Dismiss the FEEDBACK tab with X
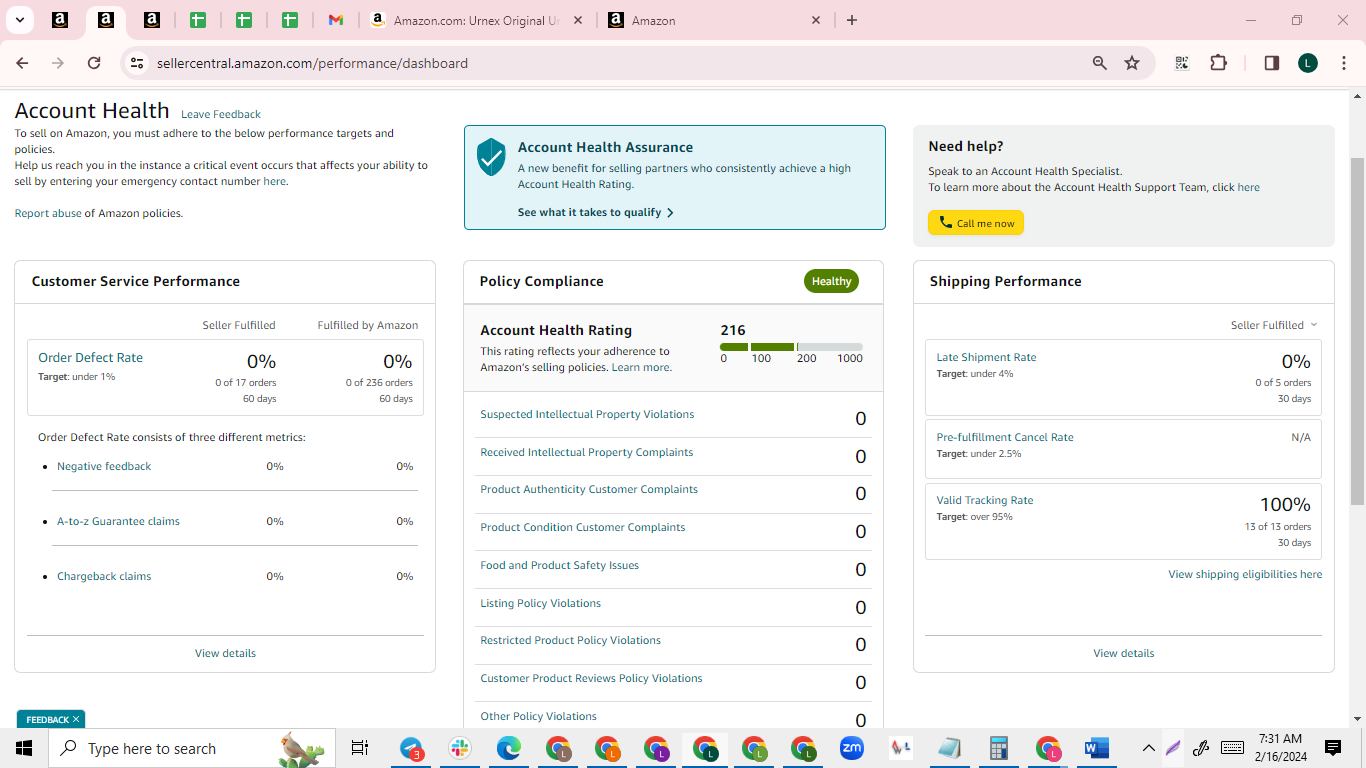 click(76, 719)
